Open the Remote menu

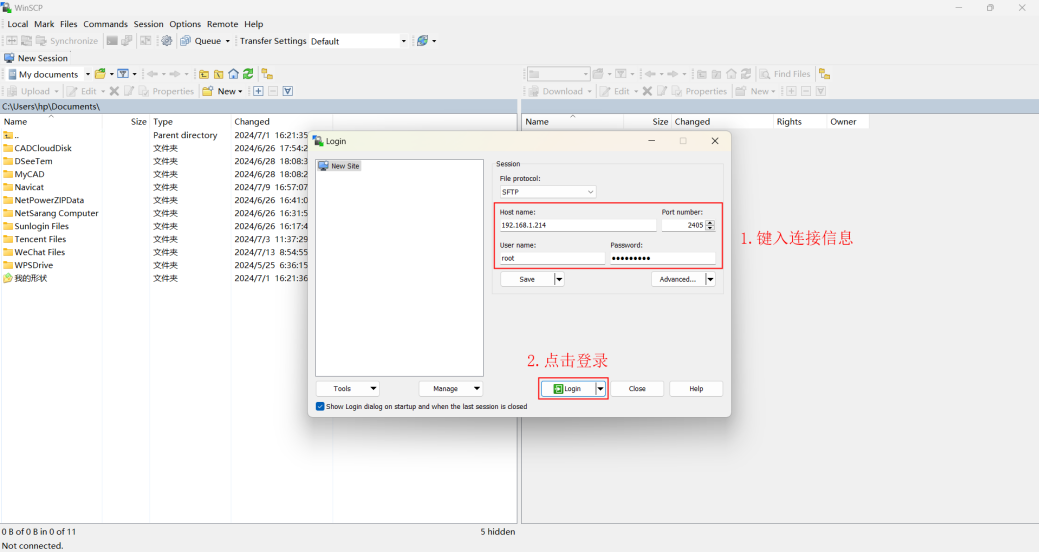[x=223, y=24]
